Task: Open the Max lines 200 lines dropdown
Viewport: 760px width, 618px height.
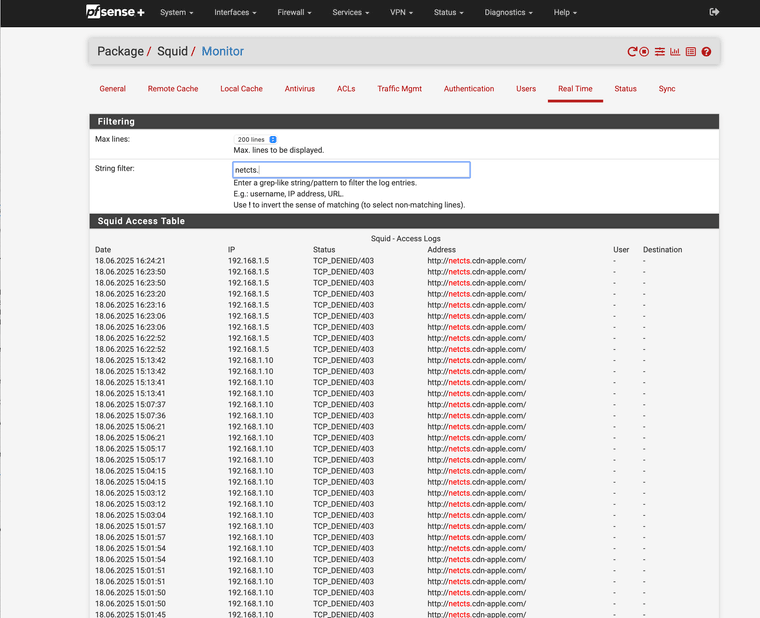Action: (255, 140)
